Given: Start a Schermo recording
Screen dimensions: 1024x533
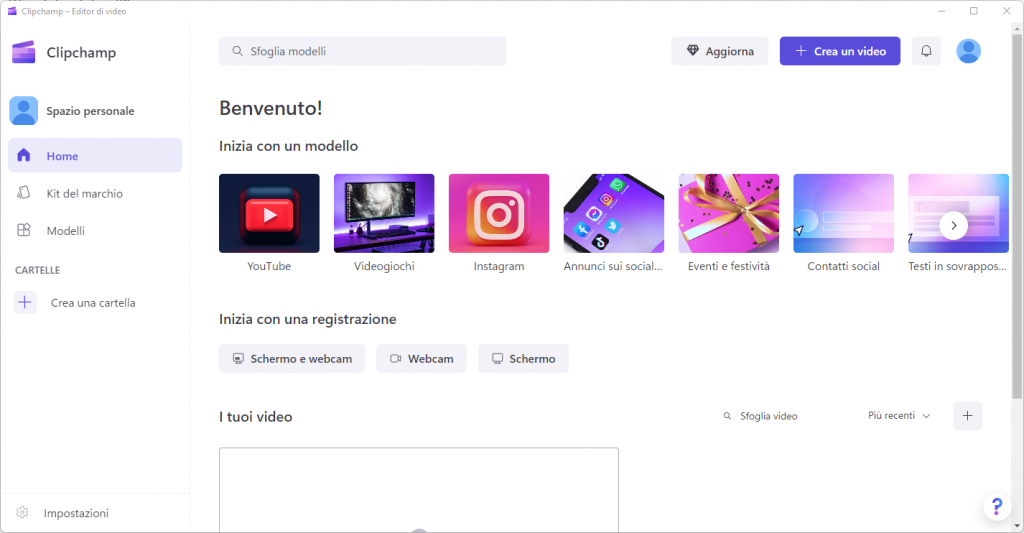Looking at the screenshot, I should click(x=523, y=359).
